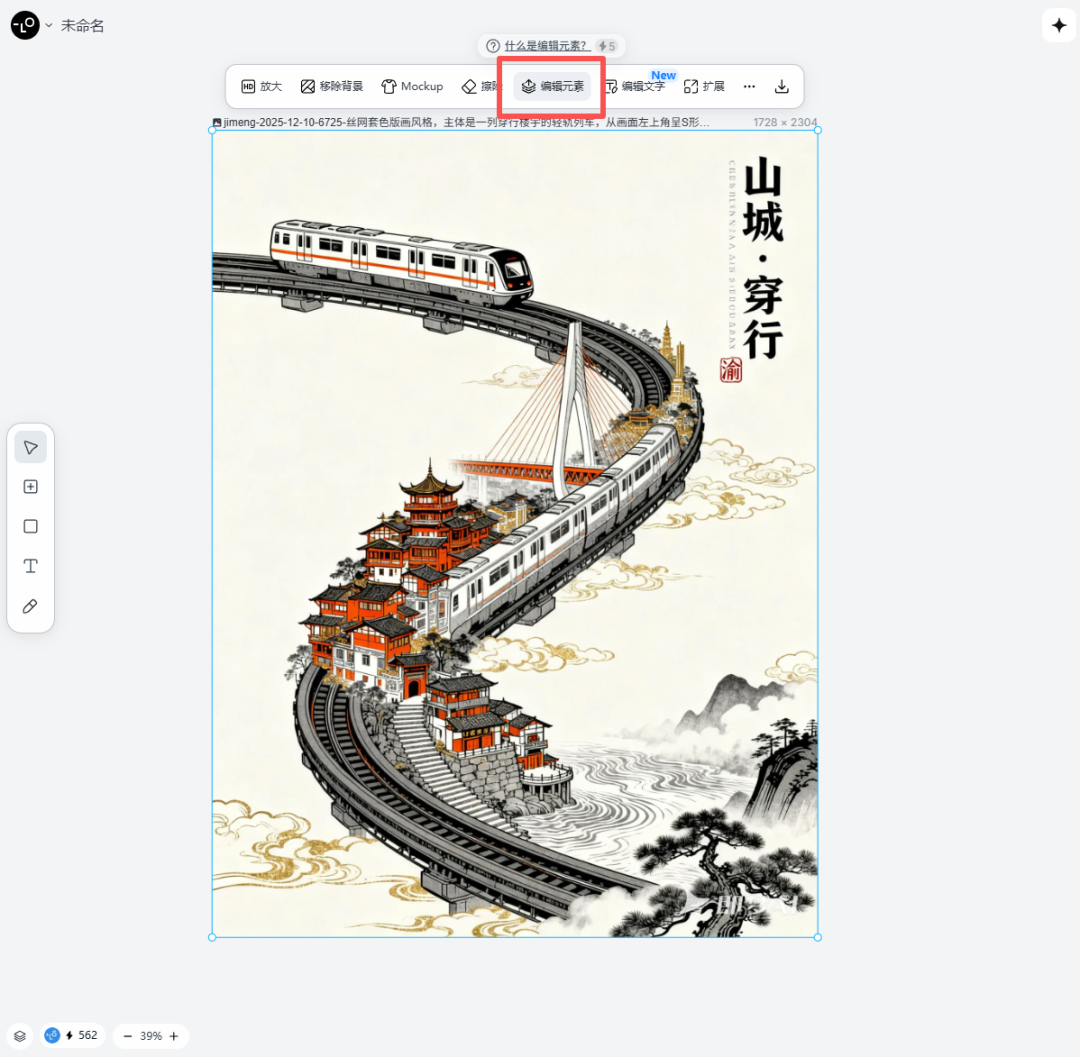The width and height of the screenshot is (1080, 1057).
Task: Select 移除背景 remove background tool
Action: point(332,86)
